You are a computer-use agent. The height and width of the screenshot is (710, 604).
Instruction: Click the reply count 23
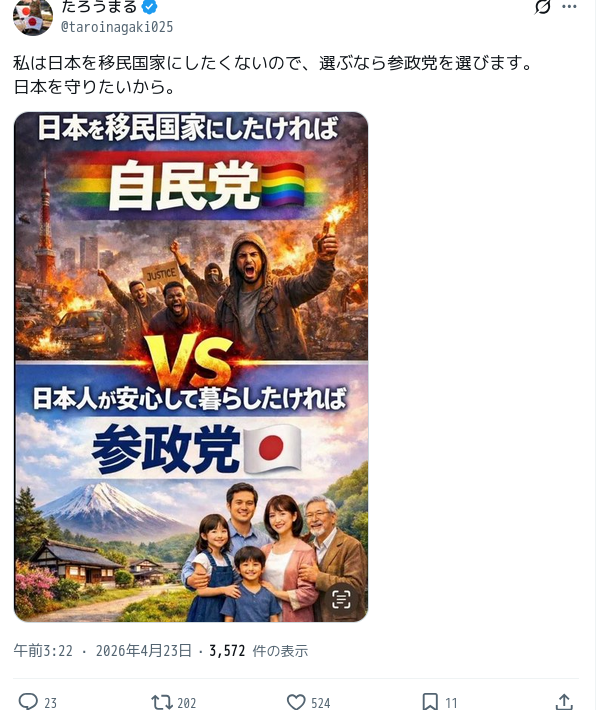click(50, 703)
